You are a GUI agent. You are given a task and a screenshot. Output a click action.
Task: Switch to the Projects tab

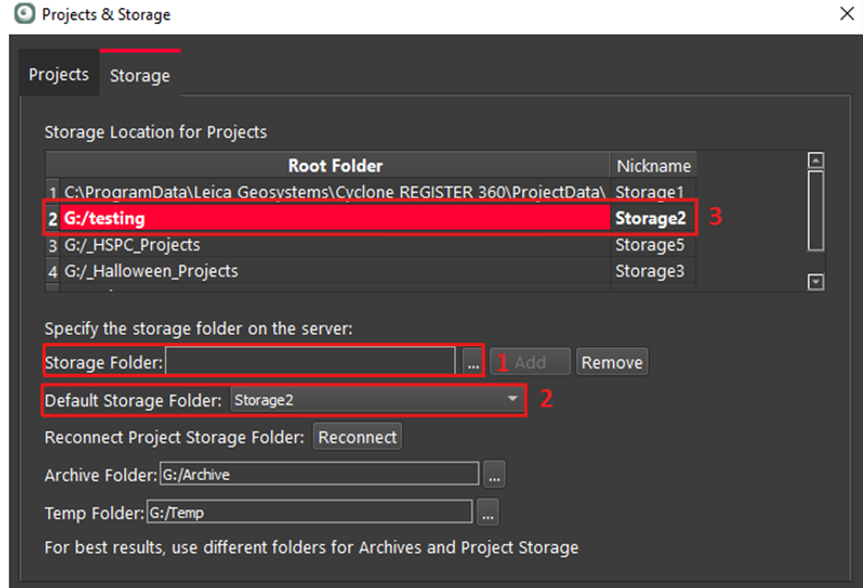(x=58, y=75)
